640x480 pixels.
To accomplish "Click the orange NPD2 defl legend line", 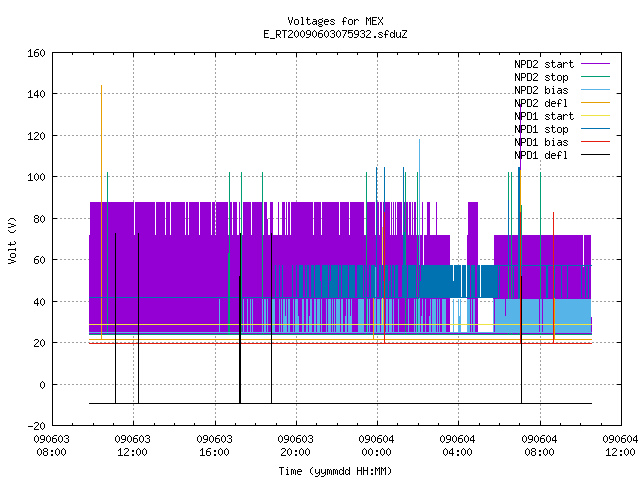I will (596, 103).
